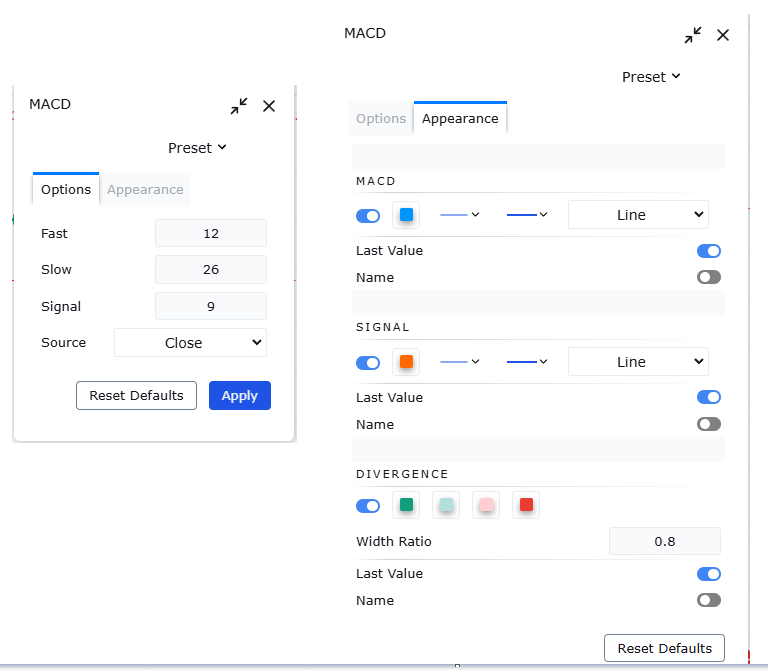This screenshot has height=670, width=768.
Task: Click the Width Ratio input field
Action: (x=664, y=541)
